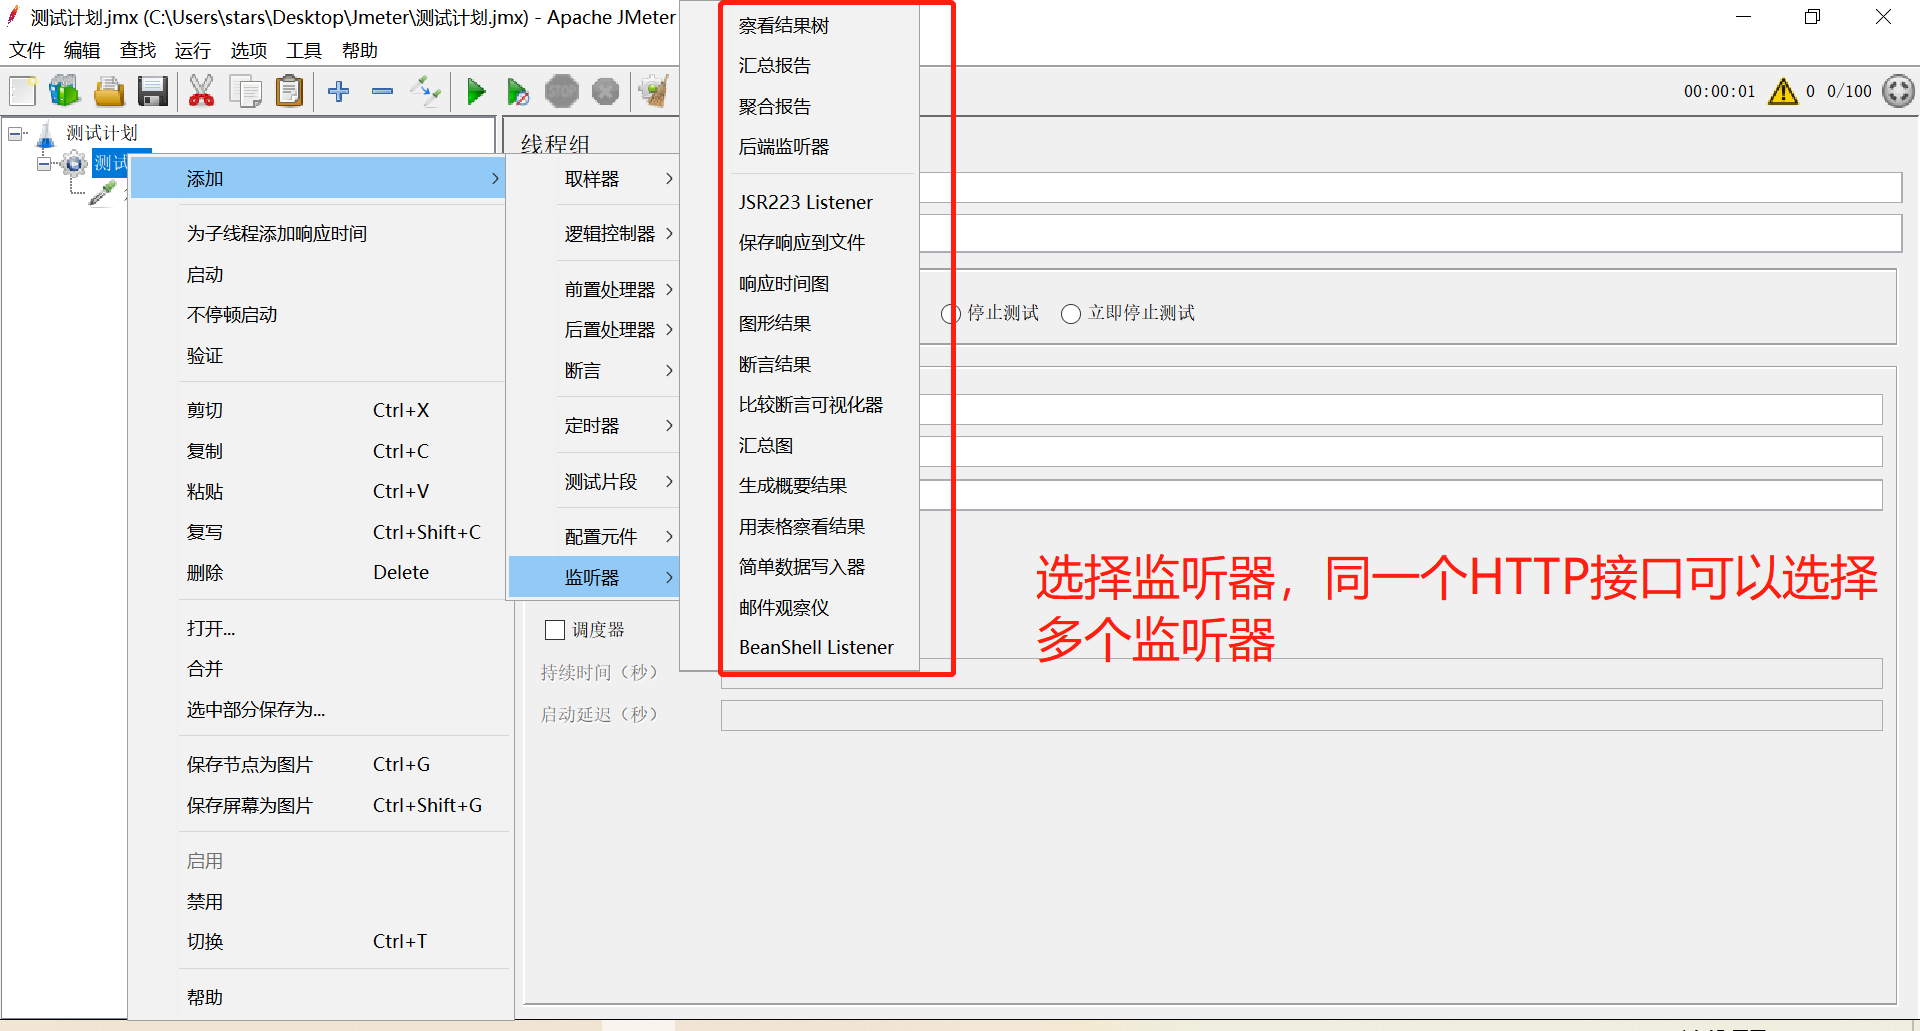Enable the 调度器 checkbox
1920x1031 pixels.
coord(556,629)
